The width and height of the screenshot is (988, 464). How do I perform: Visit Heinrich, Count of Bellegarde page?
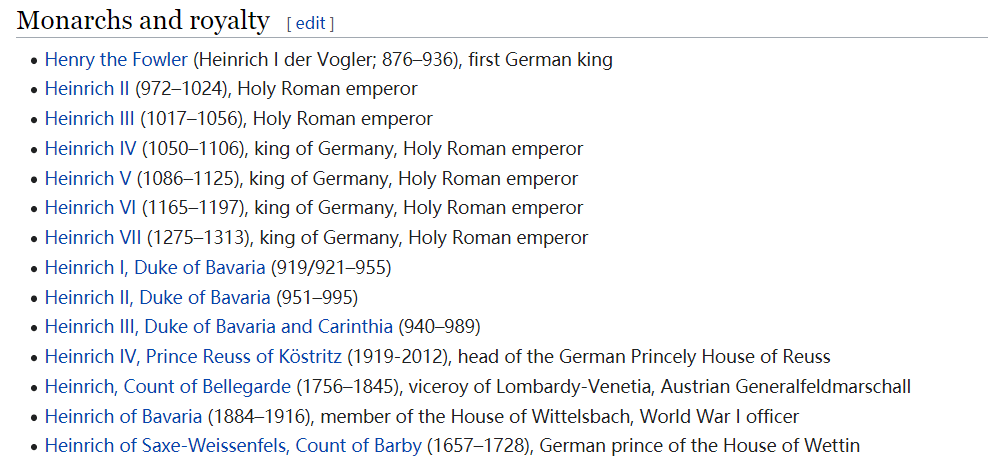point(168,386)
